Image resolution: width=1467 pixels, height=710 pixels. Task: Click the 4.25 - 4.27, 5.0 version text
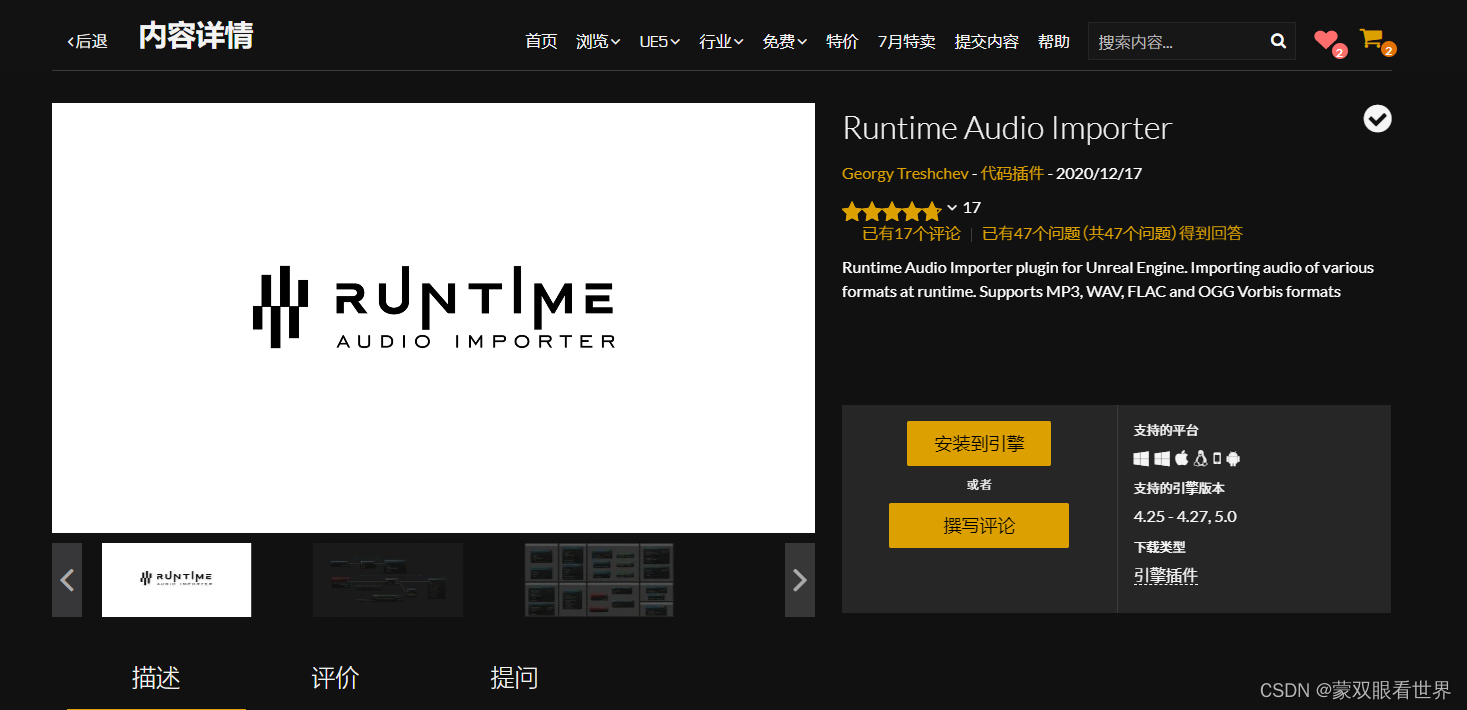pos(1185,517)
